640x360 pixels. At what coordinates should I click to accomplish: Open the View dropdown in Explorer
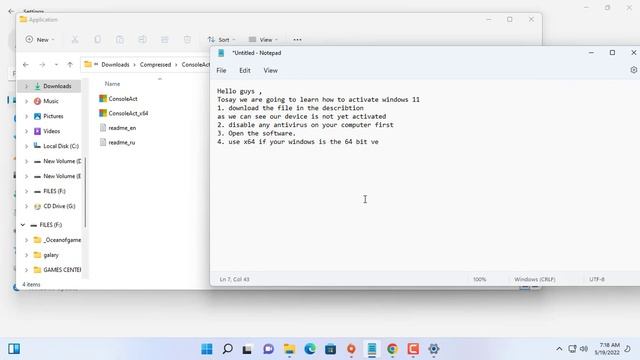[263, 40]
